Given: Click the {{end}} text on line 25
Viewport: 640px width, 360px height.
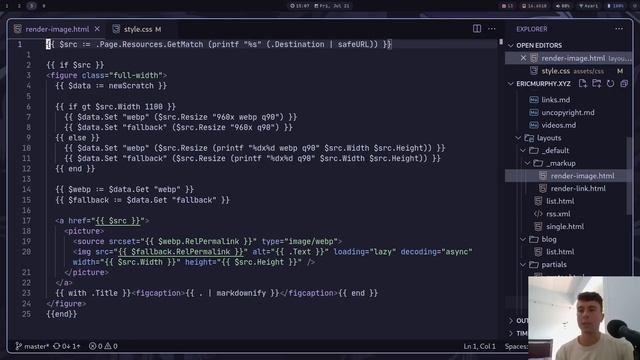Looking at the screenshot, I should pyautogui.click(x=62, y=314).
